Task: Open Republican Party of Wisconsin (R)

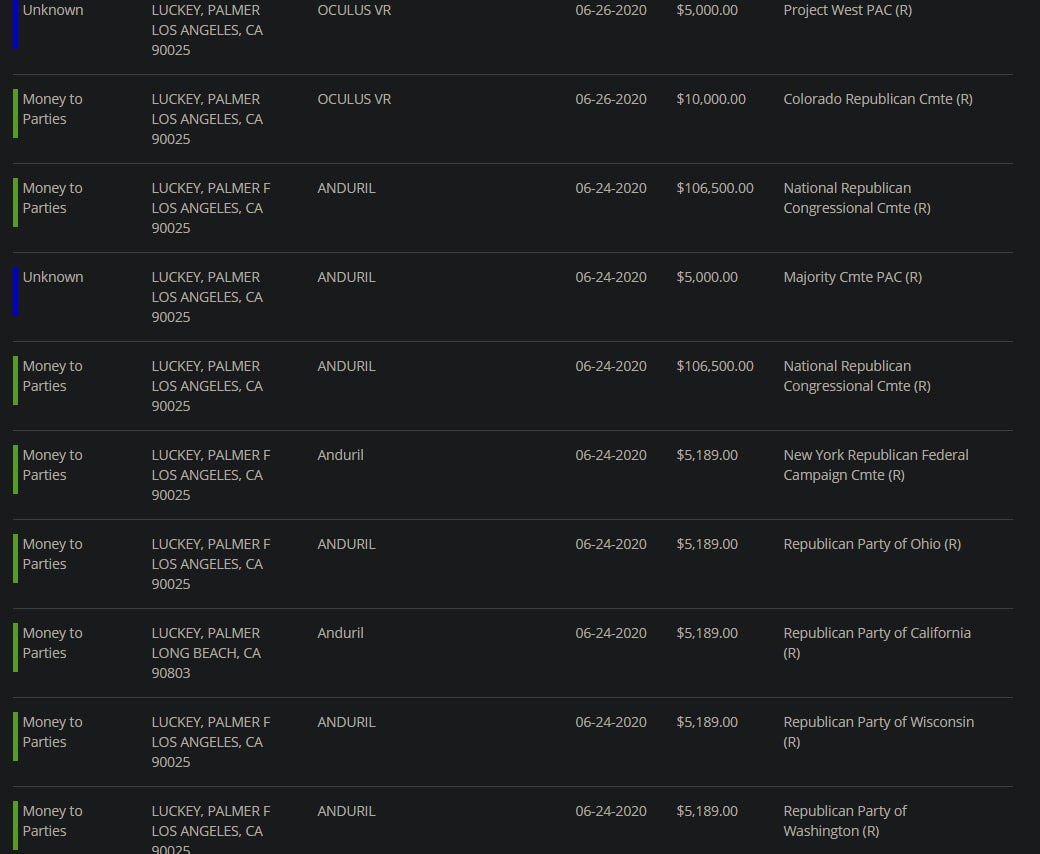Action: point(878,731)
